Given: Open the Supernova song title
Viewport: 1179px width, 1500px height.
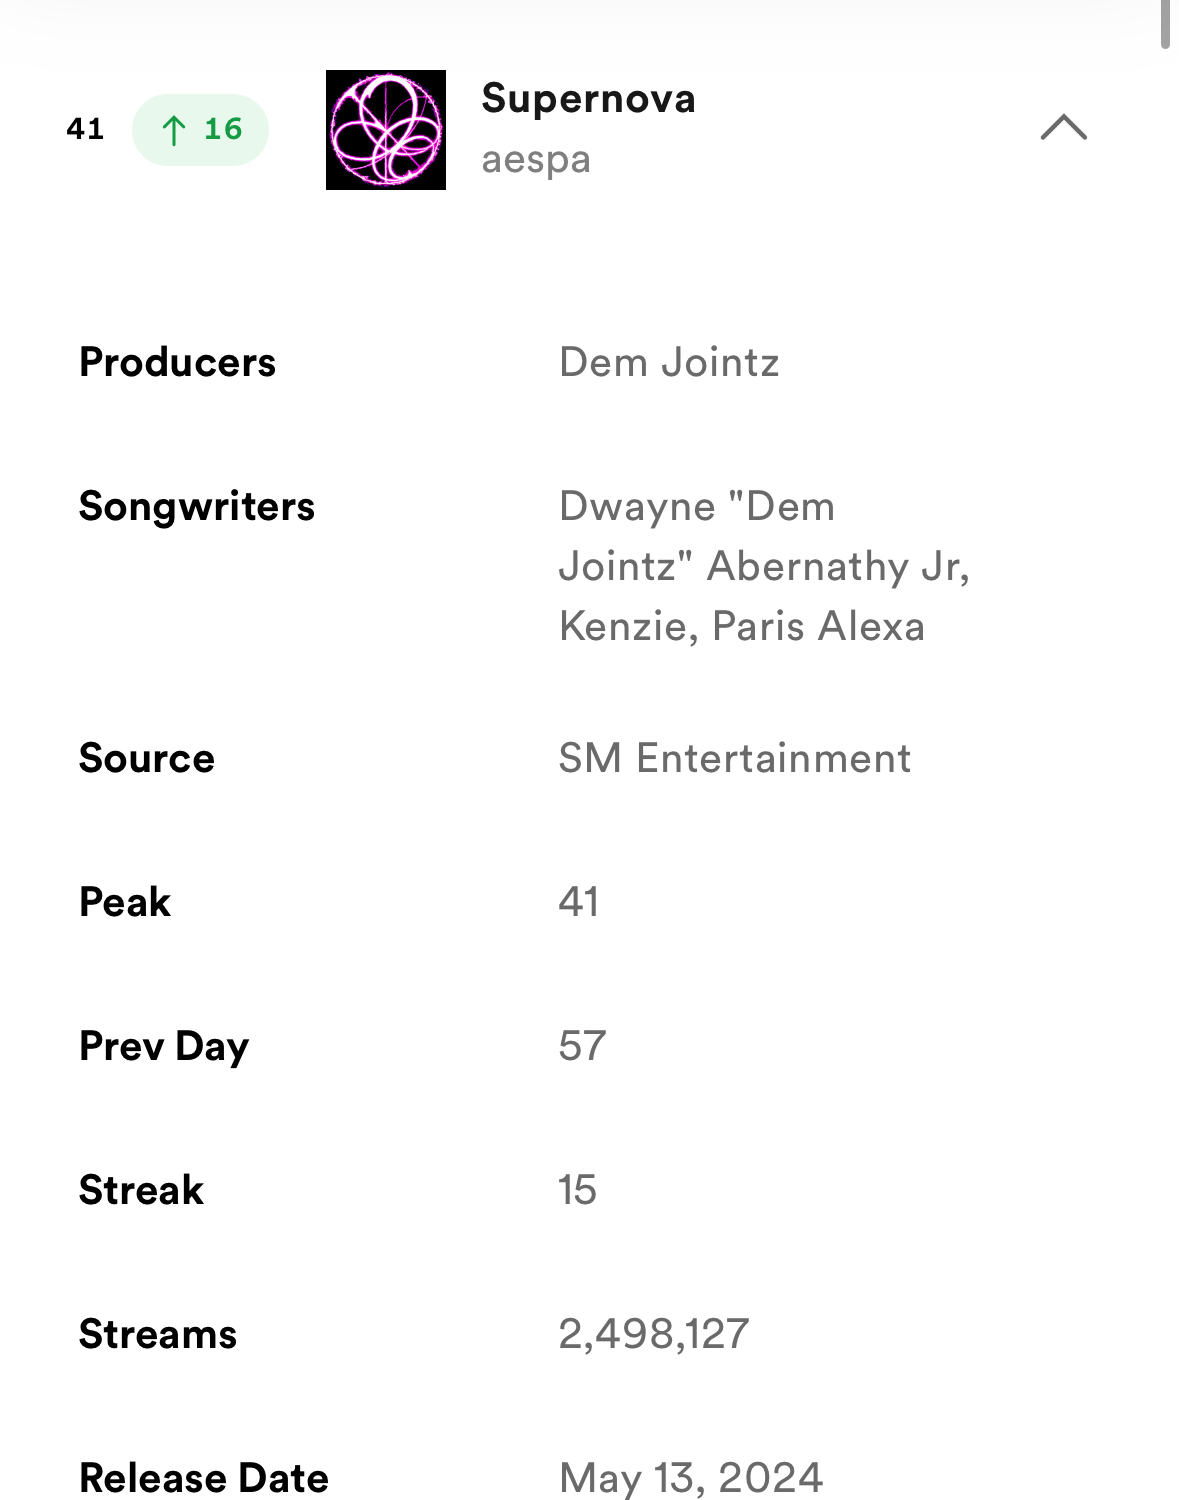Looking at the screenshot, I should point(588,99).
